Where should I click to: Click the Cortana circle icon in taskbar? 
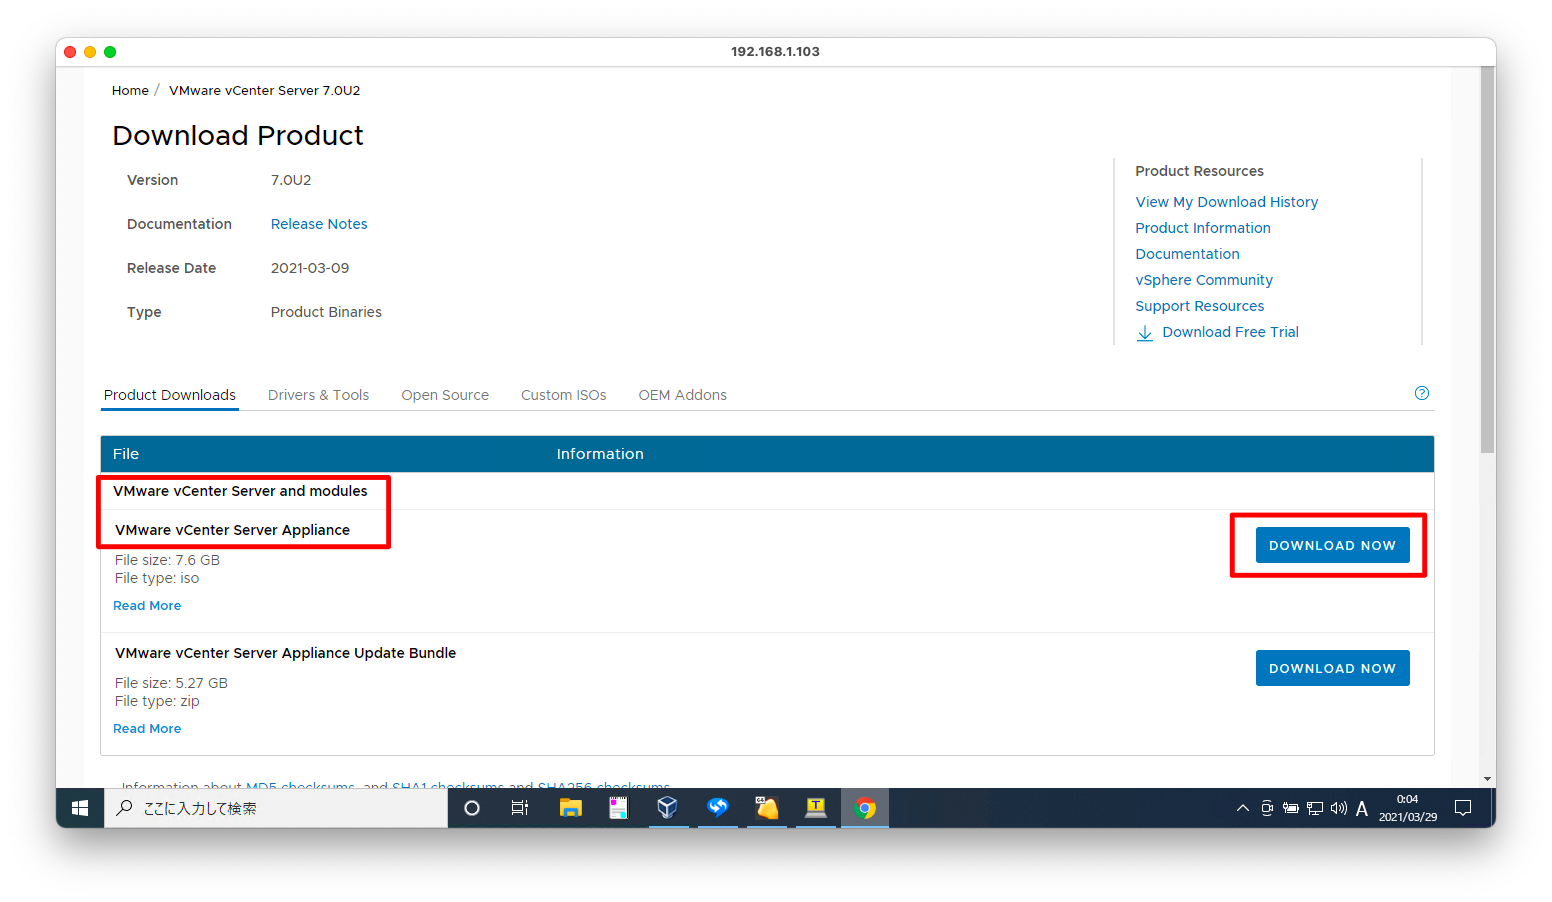point(472,808)
